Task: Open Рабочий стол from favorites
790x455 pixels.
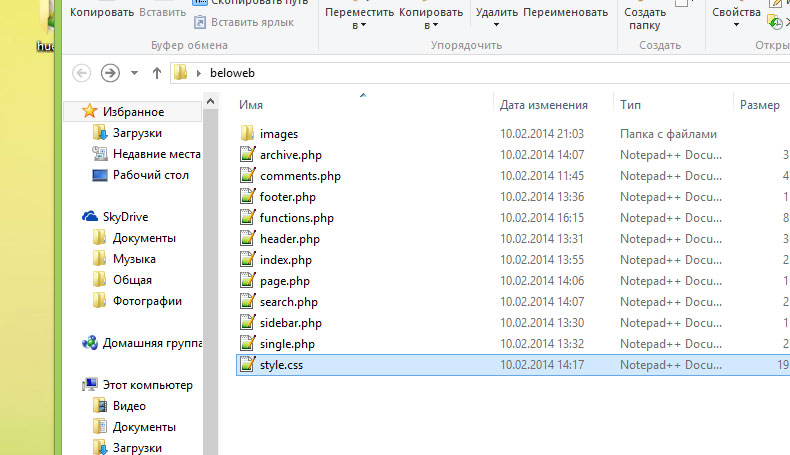Action: click(x=152, y=175)
